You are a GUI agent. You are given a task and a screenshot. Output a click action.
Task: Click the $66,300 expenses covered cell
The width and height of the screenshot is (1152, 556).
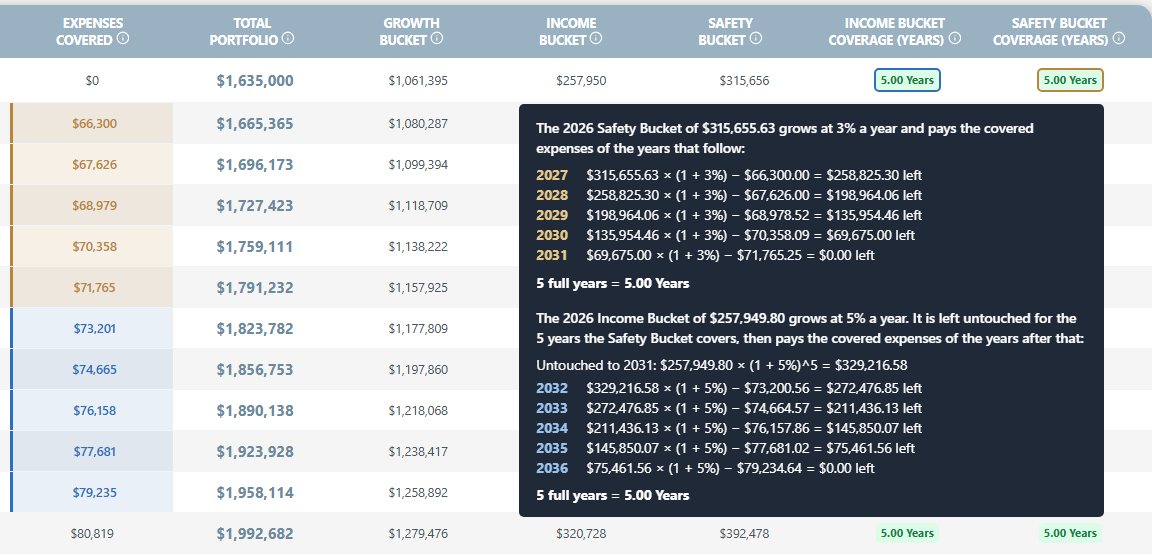coord(94,123)
